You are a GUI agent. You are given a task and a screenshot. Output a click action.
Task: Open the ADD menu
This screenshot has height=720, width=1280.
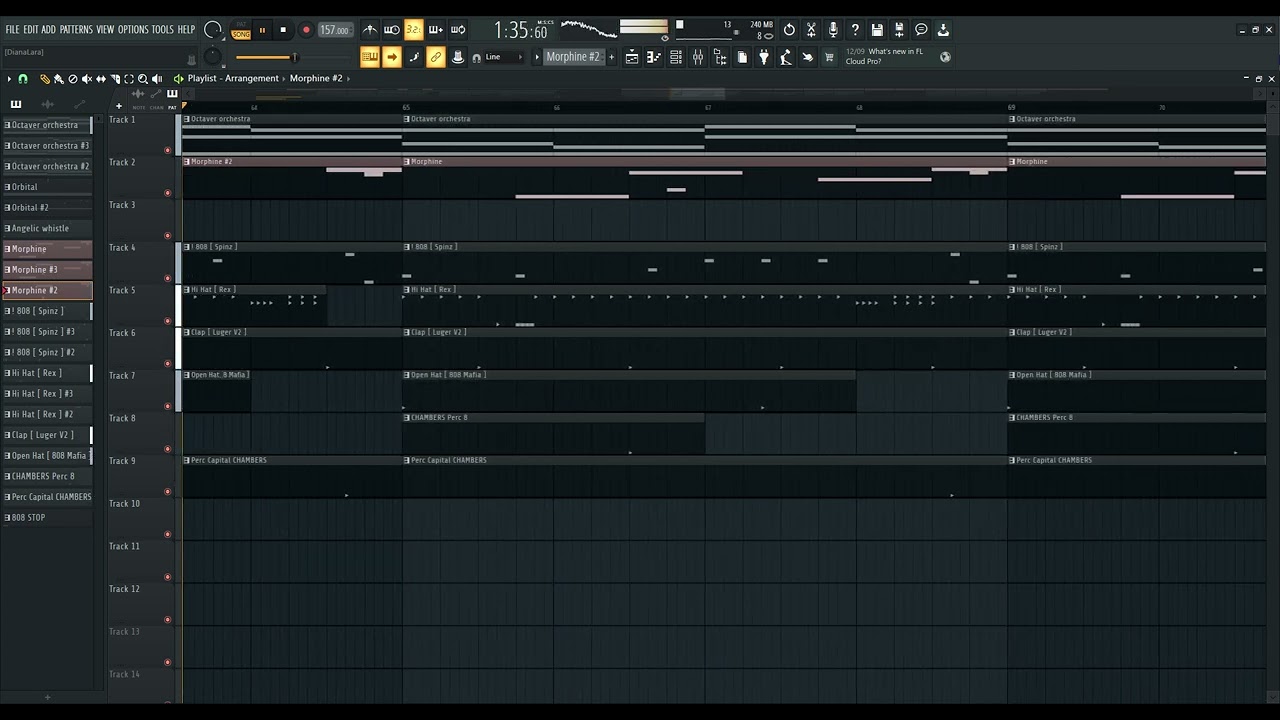point(48,30)
